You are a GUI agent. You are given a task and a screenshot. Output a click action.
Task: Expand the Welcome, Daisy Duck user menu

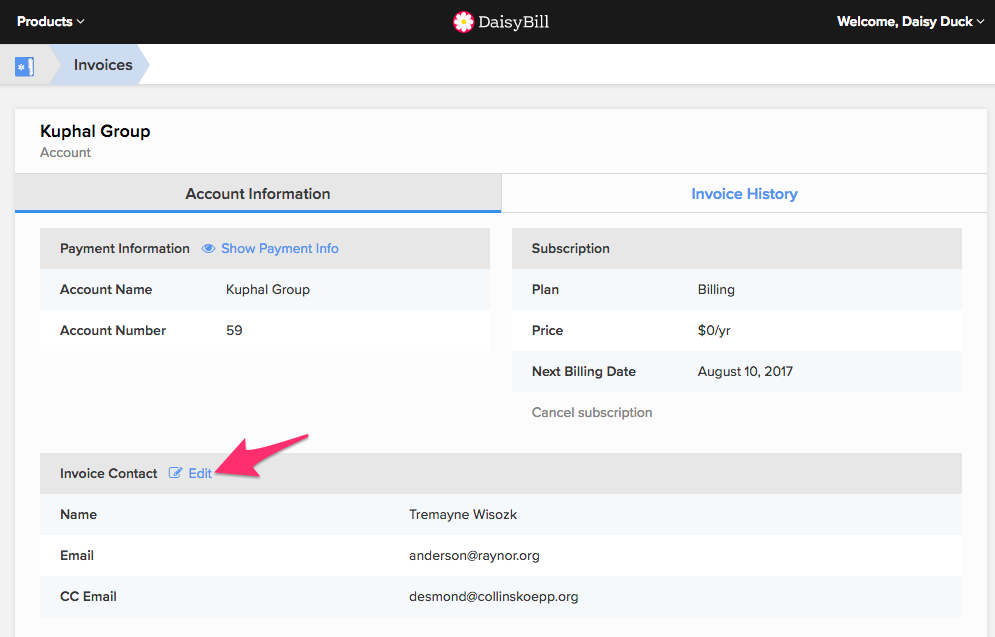point(911,22)
